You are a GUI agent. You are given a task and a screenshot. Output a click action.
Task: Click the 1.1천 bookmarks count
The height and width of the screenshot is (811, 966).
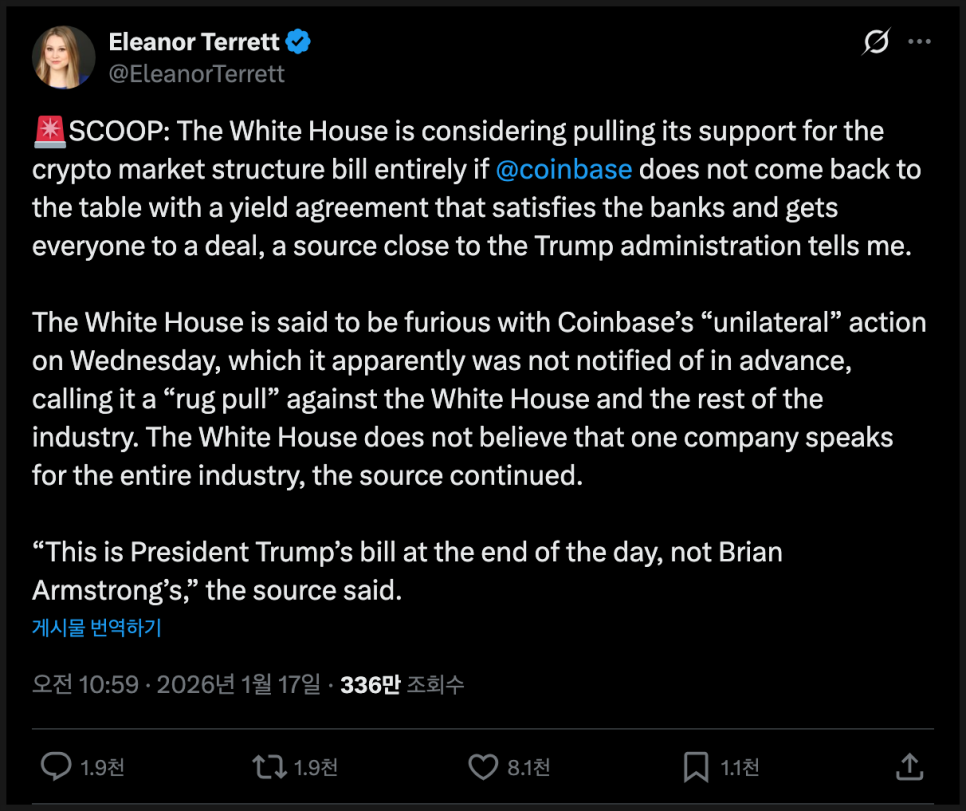tap(740, 768)
